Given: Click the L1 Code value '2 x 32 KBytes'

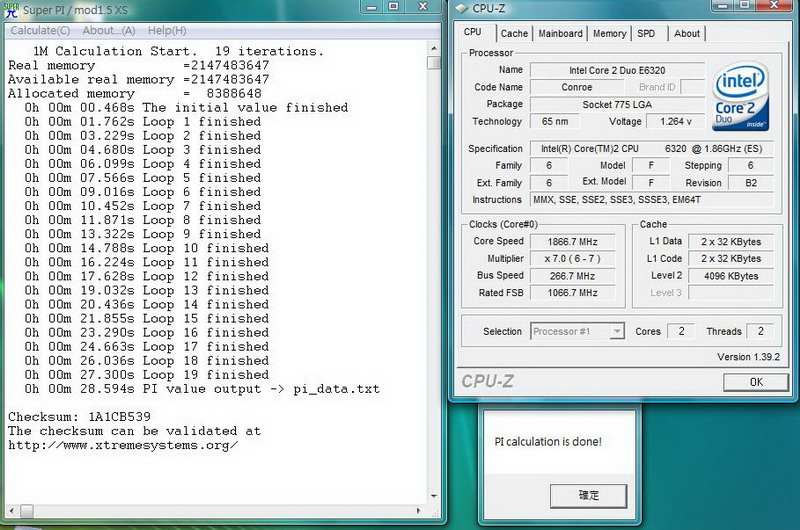Looking at the screenshot, I should pos(731,259).
